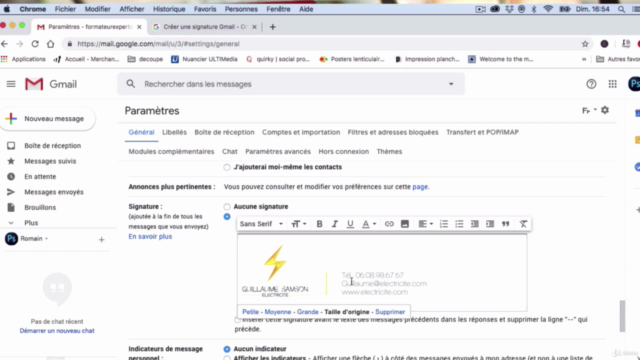
Task: Open the Sans Serif font dropdown
Action: 261,224
